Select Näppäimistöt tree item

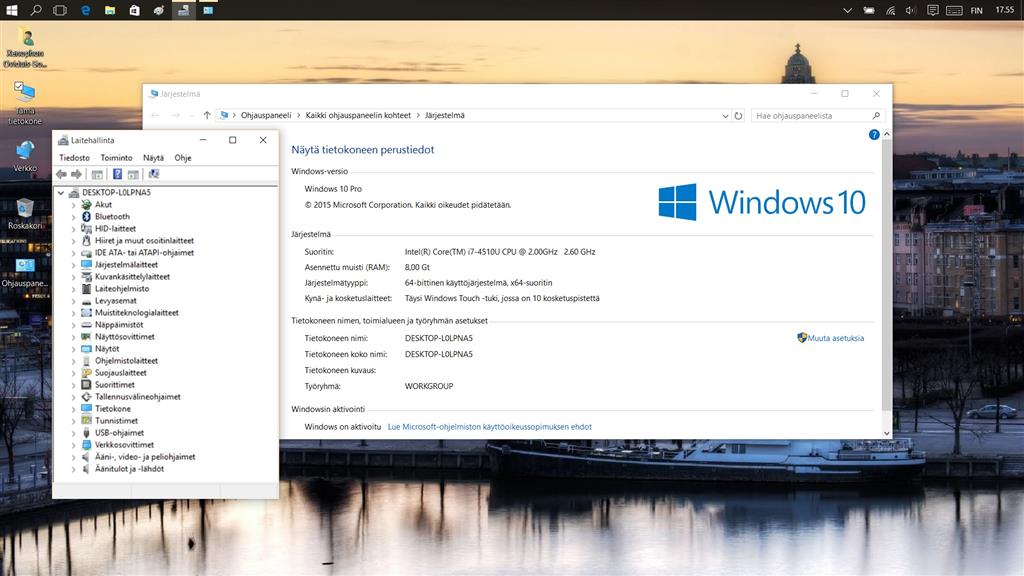tap(119, 325)
